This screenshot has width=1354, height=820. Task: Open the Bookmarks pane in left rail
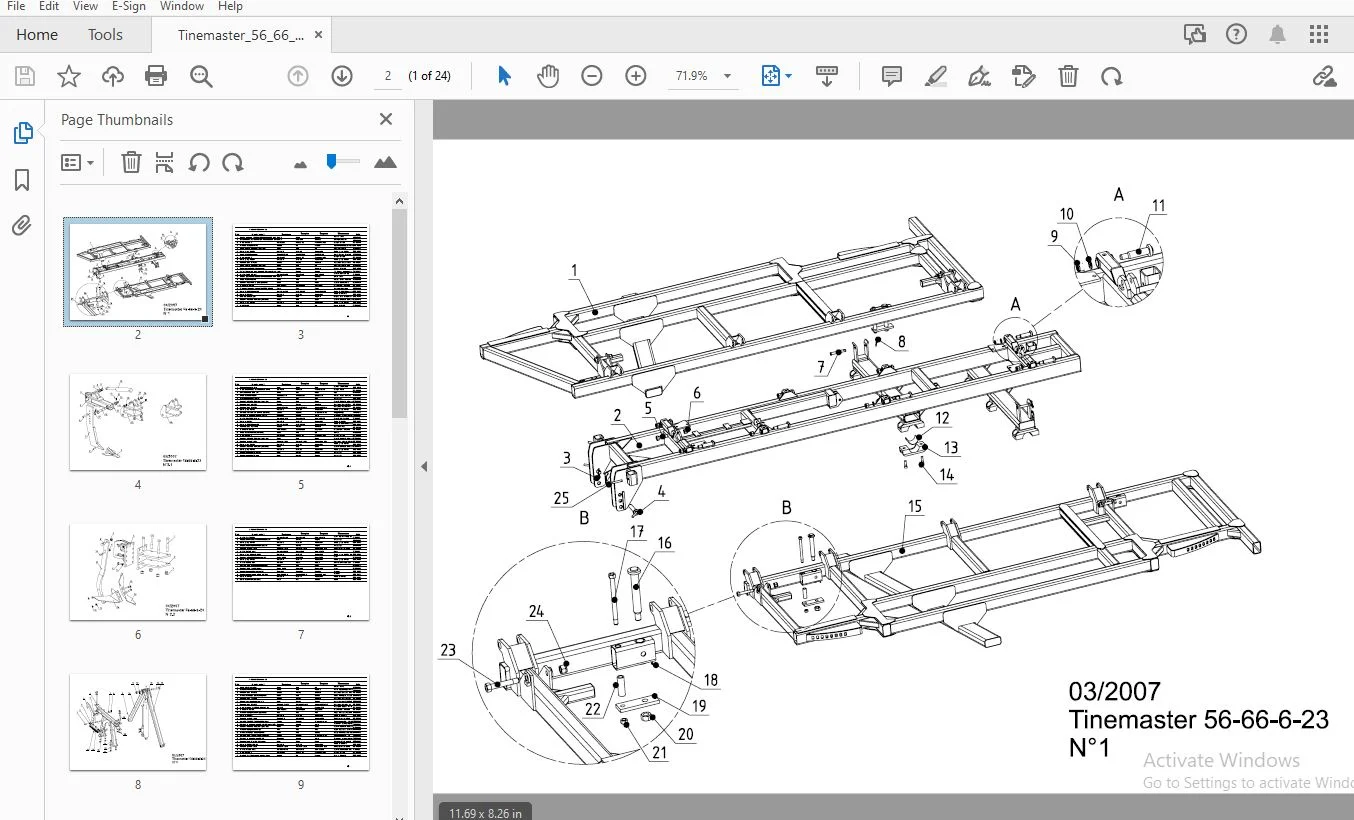(22, 180)
